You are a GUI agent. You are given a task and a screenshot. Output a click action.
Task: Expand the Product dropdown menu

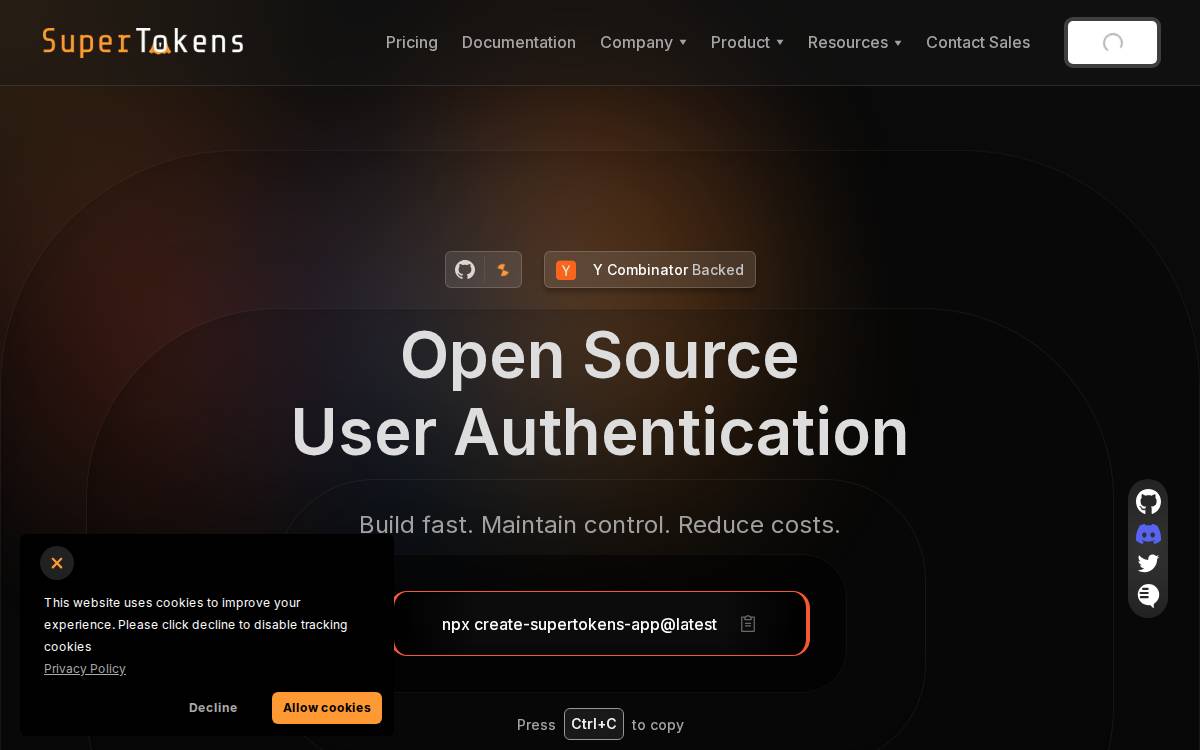coord(747,42)
